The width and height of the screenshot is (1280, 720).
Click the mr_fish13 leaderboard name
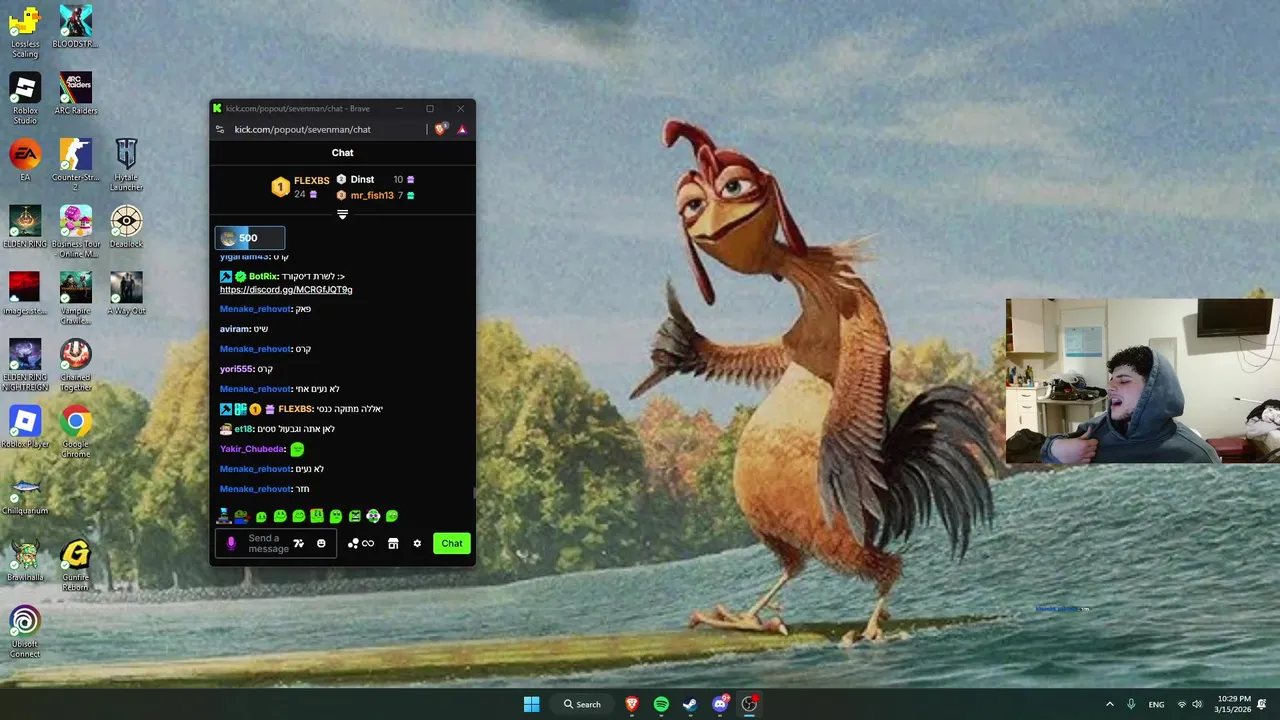[372, 195]
